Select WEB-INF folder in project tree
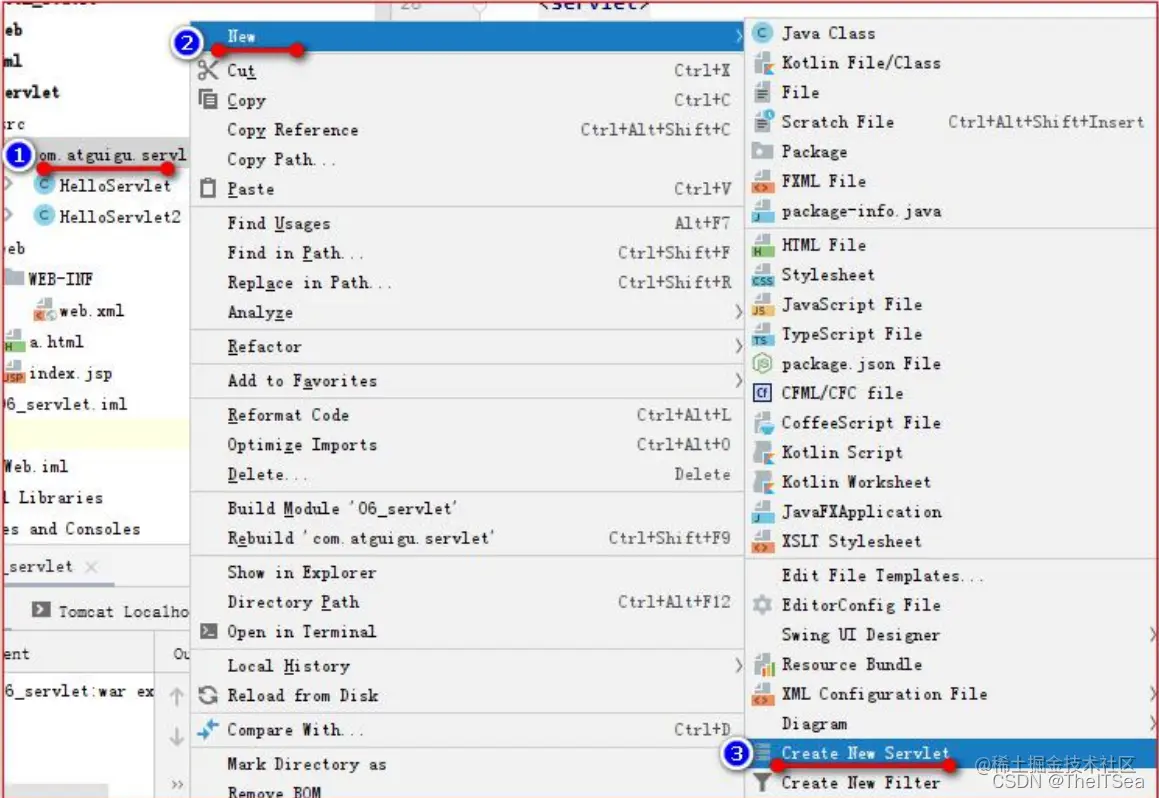Viewport: 1159px width, 798px height. [60, 279]
